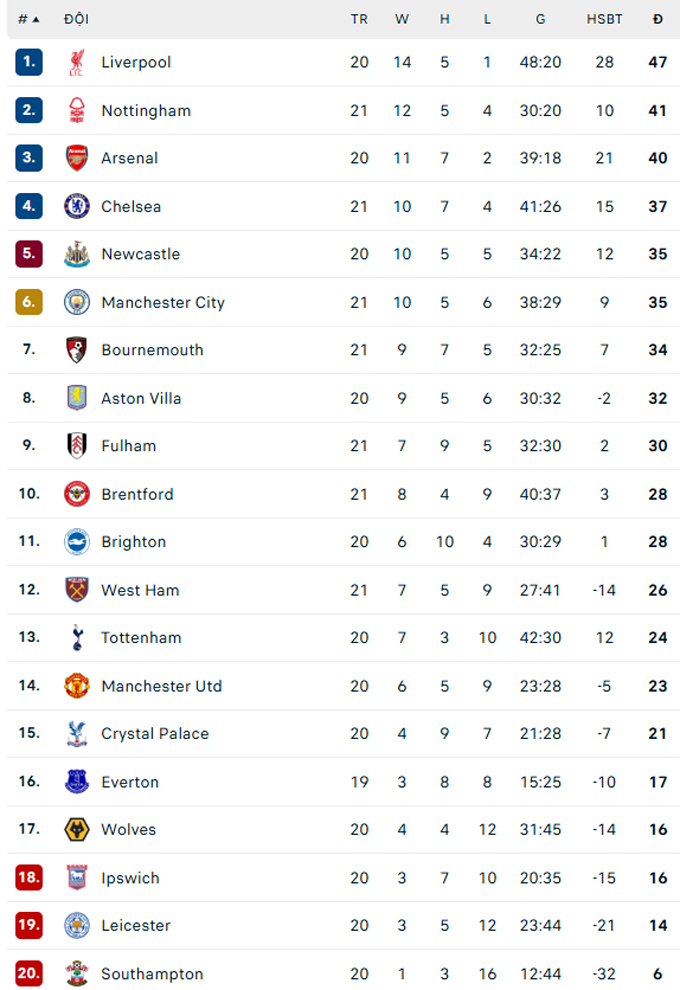Select the Chelsea club crest
Screen dimensions: 680x990
[76, 206]
